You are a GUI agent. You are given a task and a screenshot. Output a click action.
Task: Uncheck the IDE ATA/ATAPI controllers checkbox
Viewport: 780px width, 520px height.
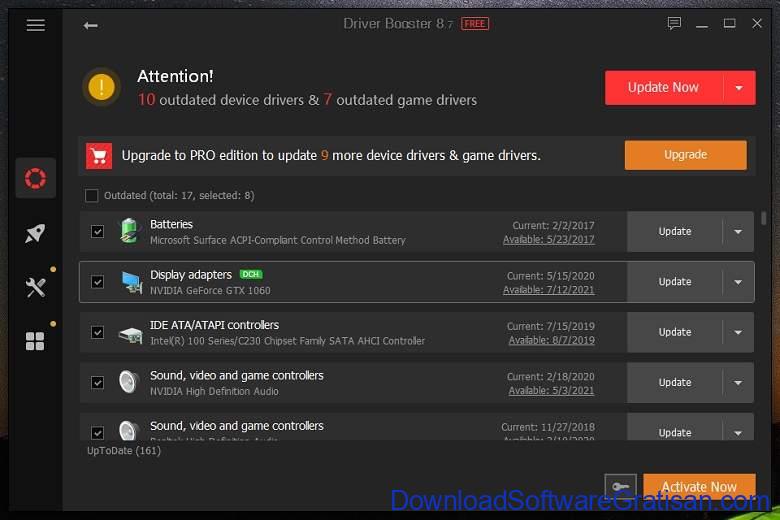coord(98,332)
